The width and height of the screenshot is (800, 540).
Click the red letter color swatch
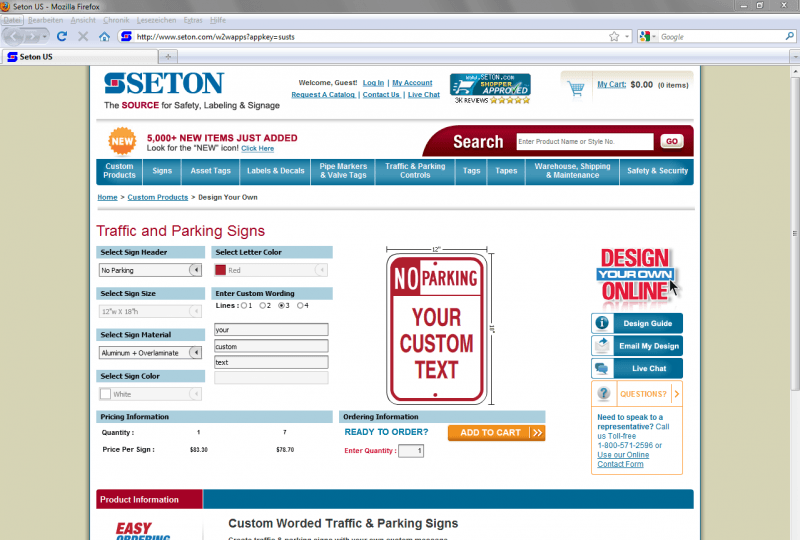(x=220, y=270)
